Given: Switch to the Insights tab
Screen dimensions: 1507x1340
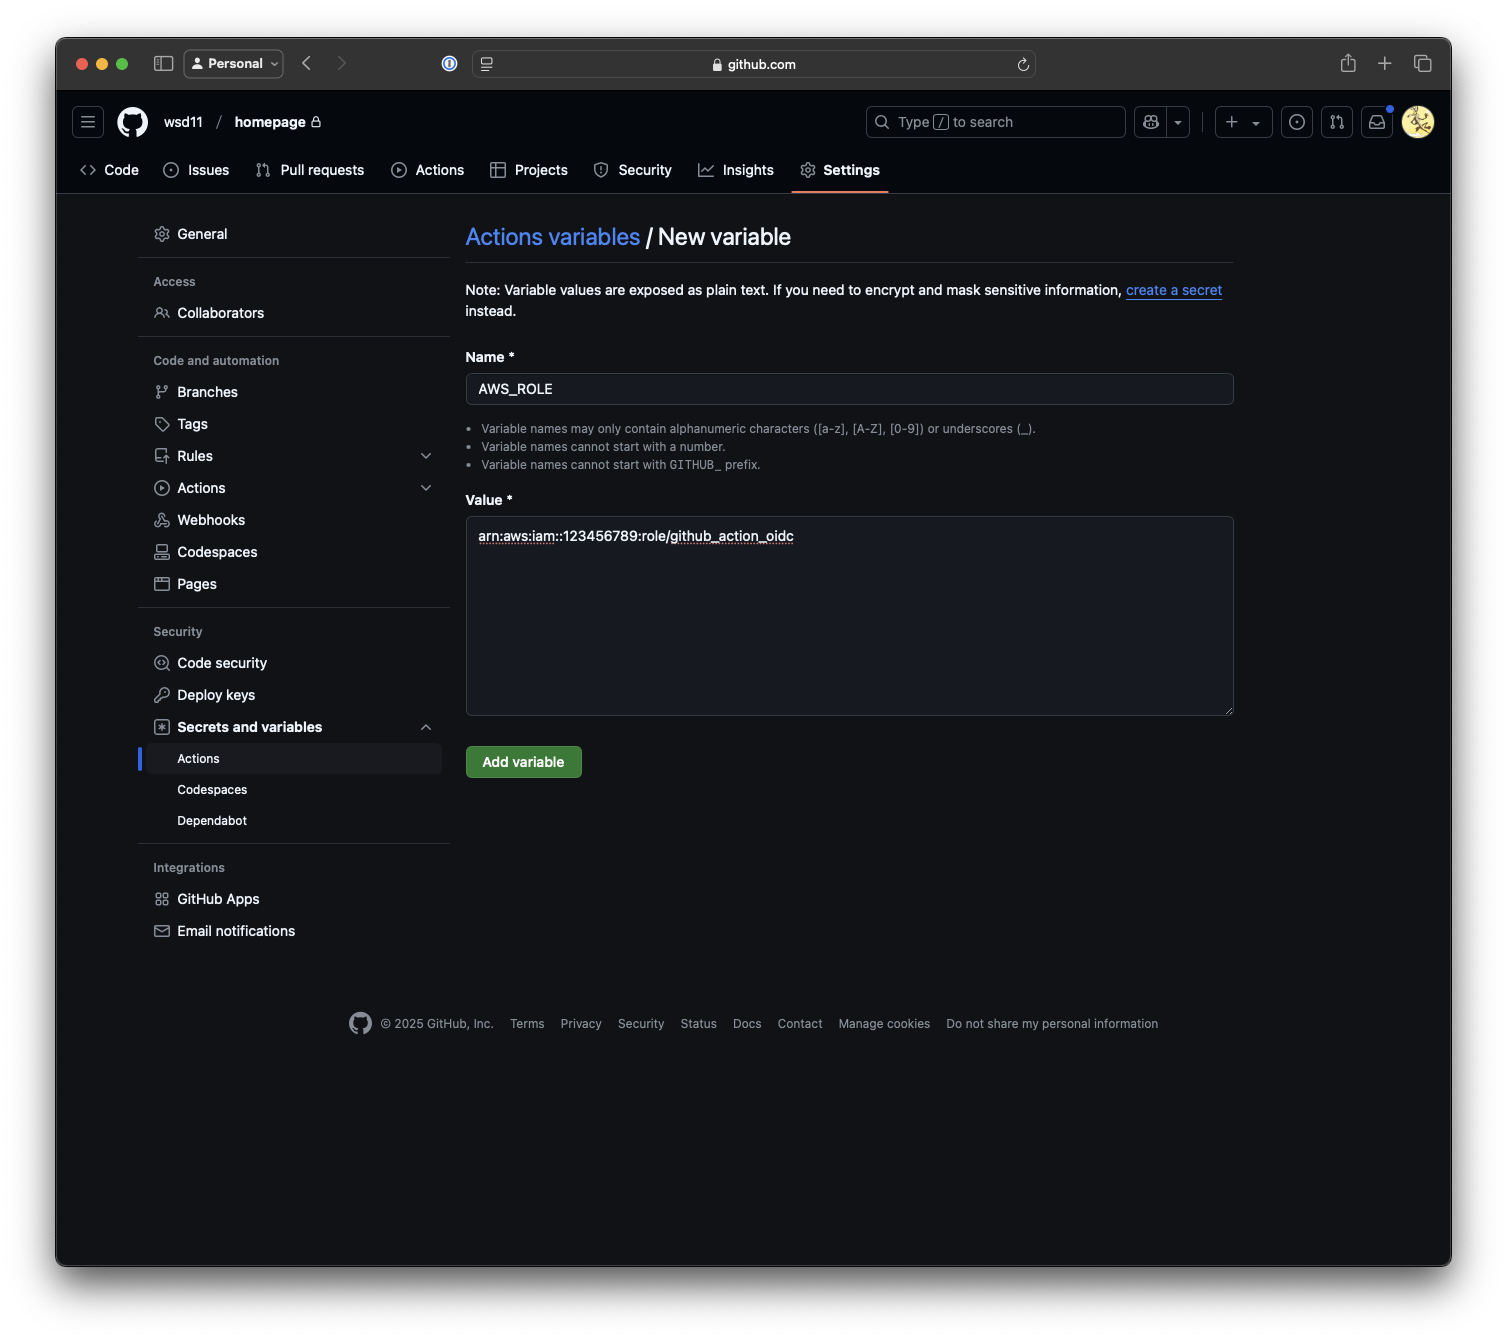Looking at the screenshot, I should [736, 170].
